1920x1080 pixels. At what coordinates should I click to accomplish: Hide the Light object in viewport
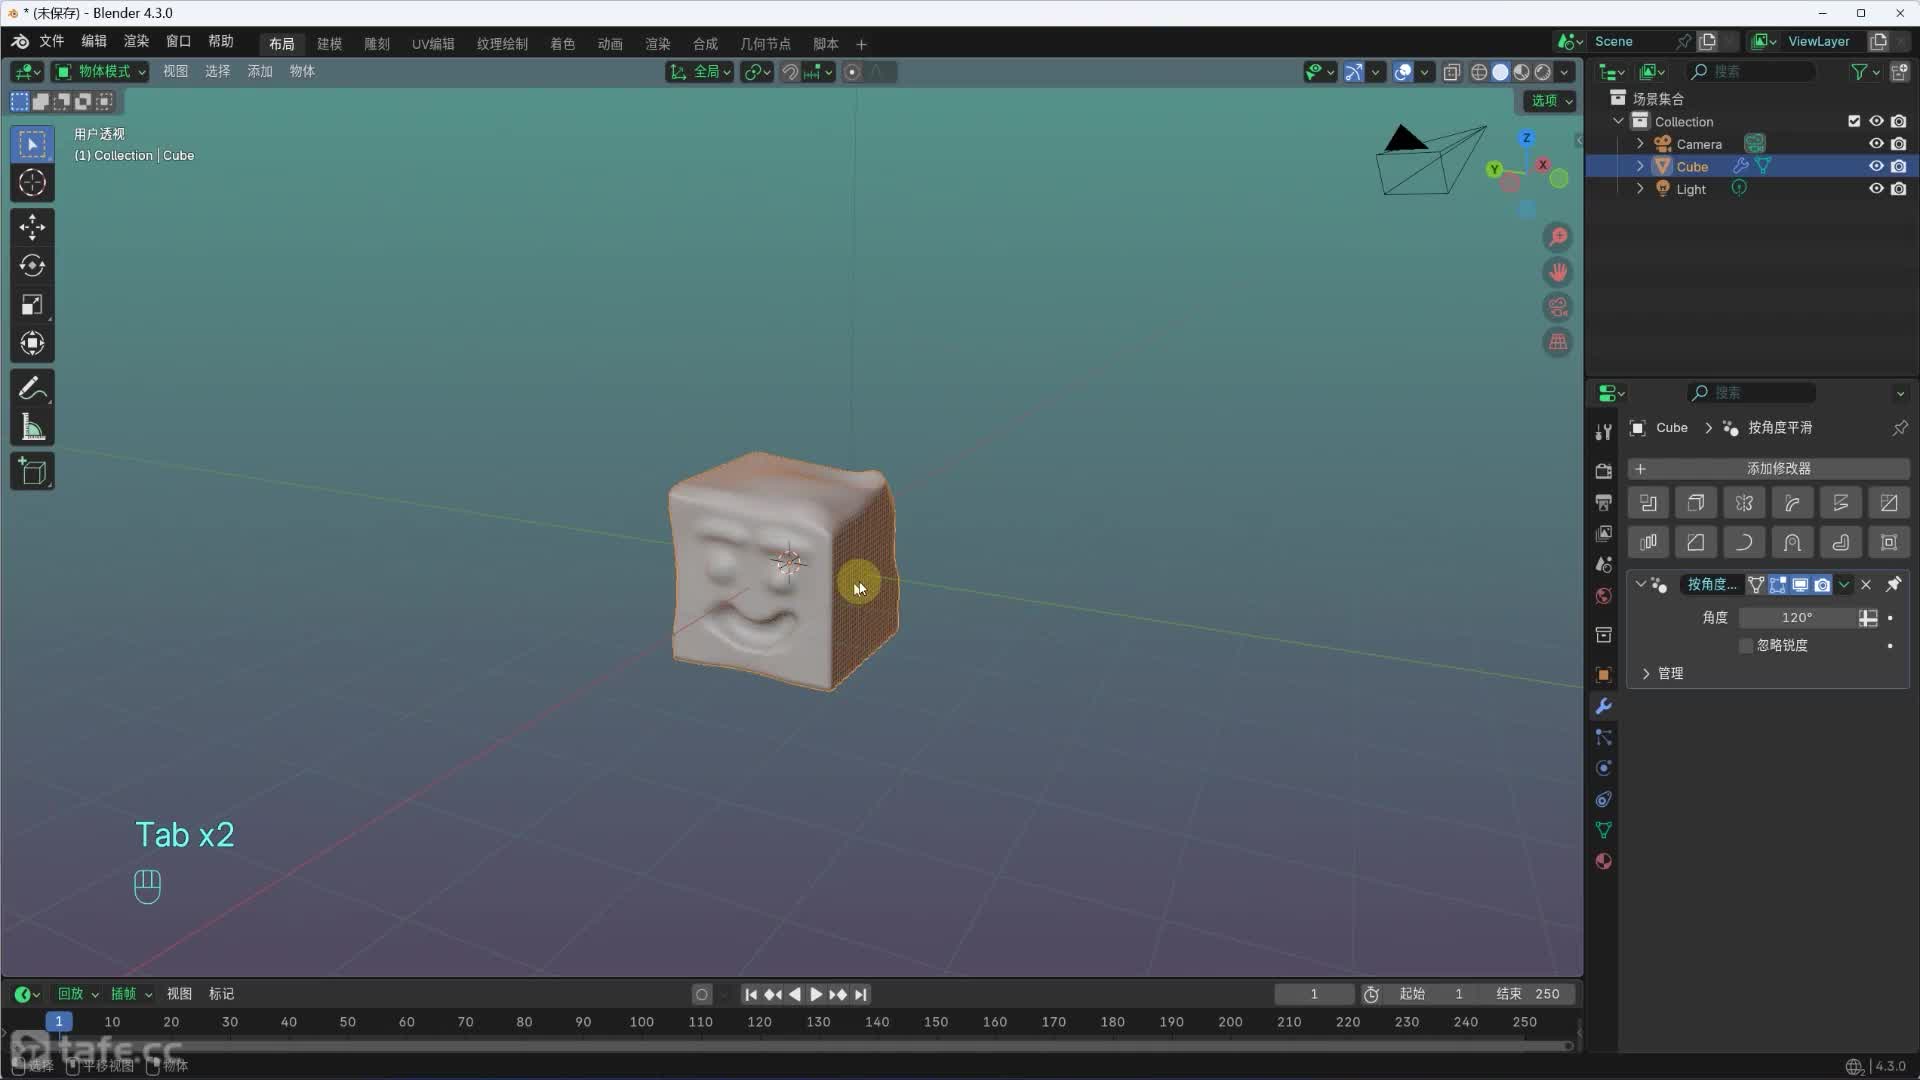(x=1876, y=188)
